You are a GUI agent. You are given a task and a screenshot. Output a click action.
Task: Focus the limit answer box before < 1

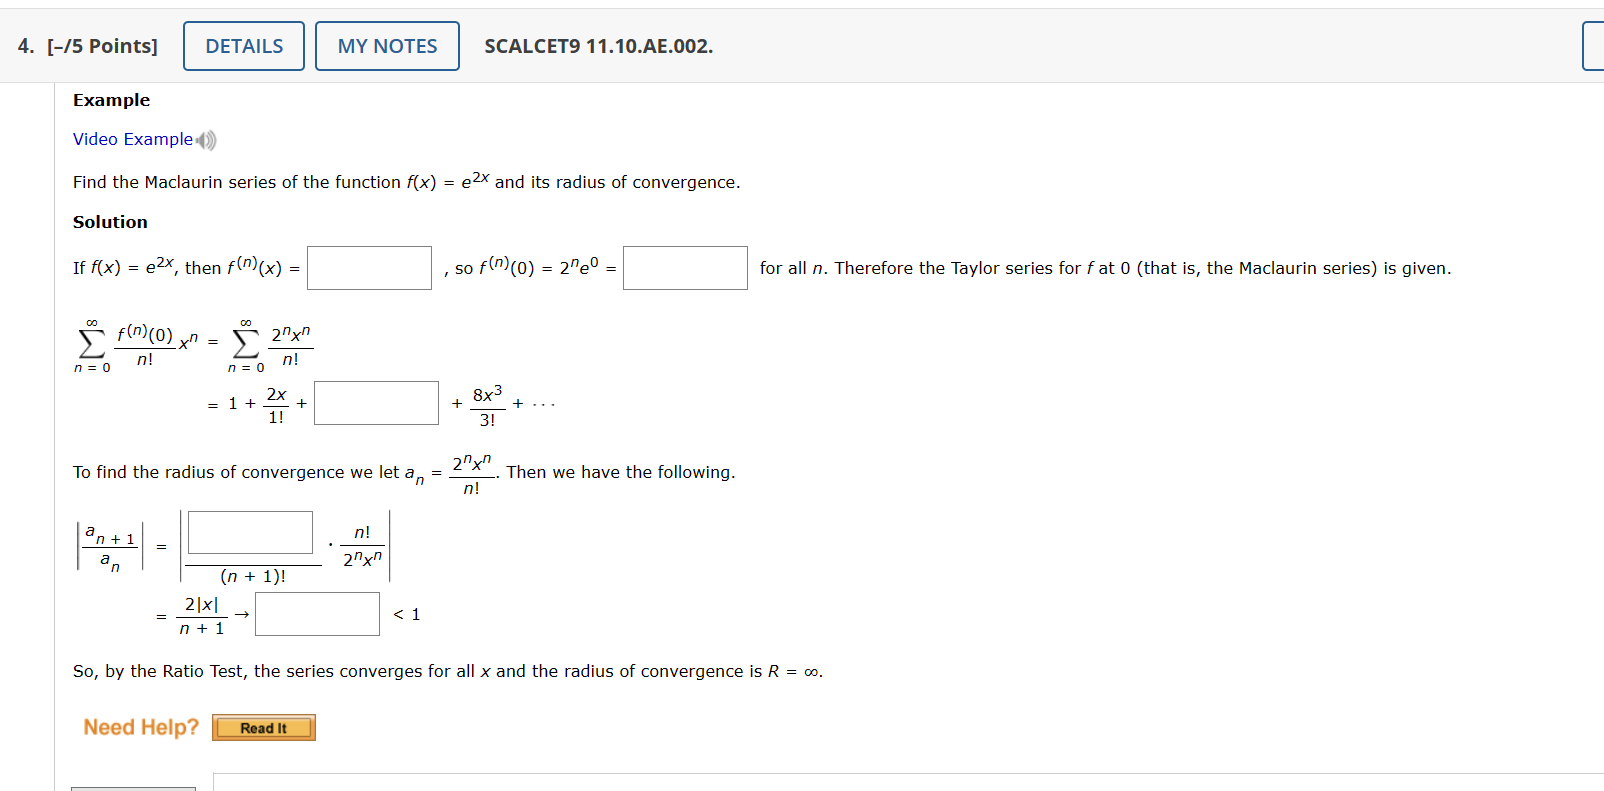click(316, 613)
